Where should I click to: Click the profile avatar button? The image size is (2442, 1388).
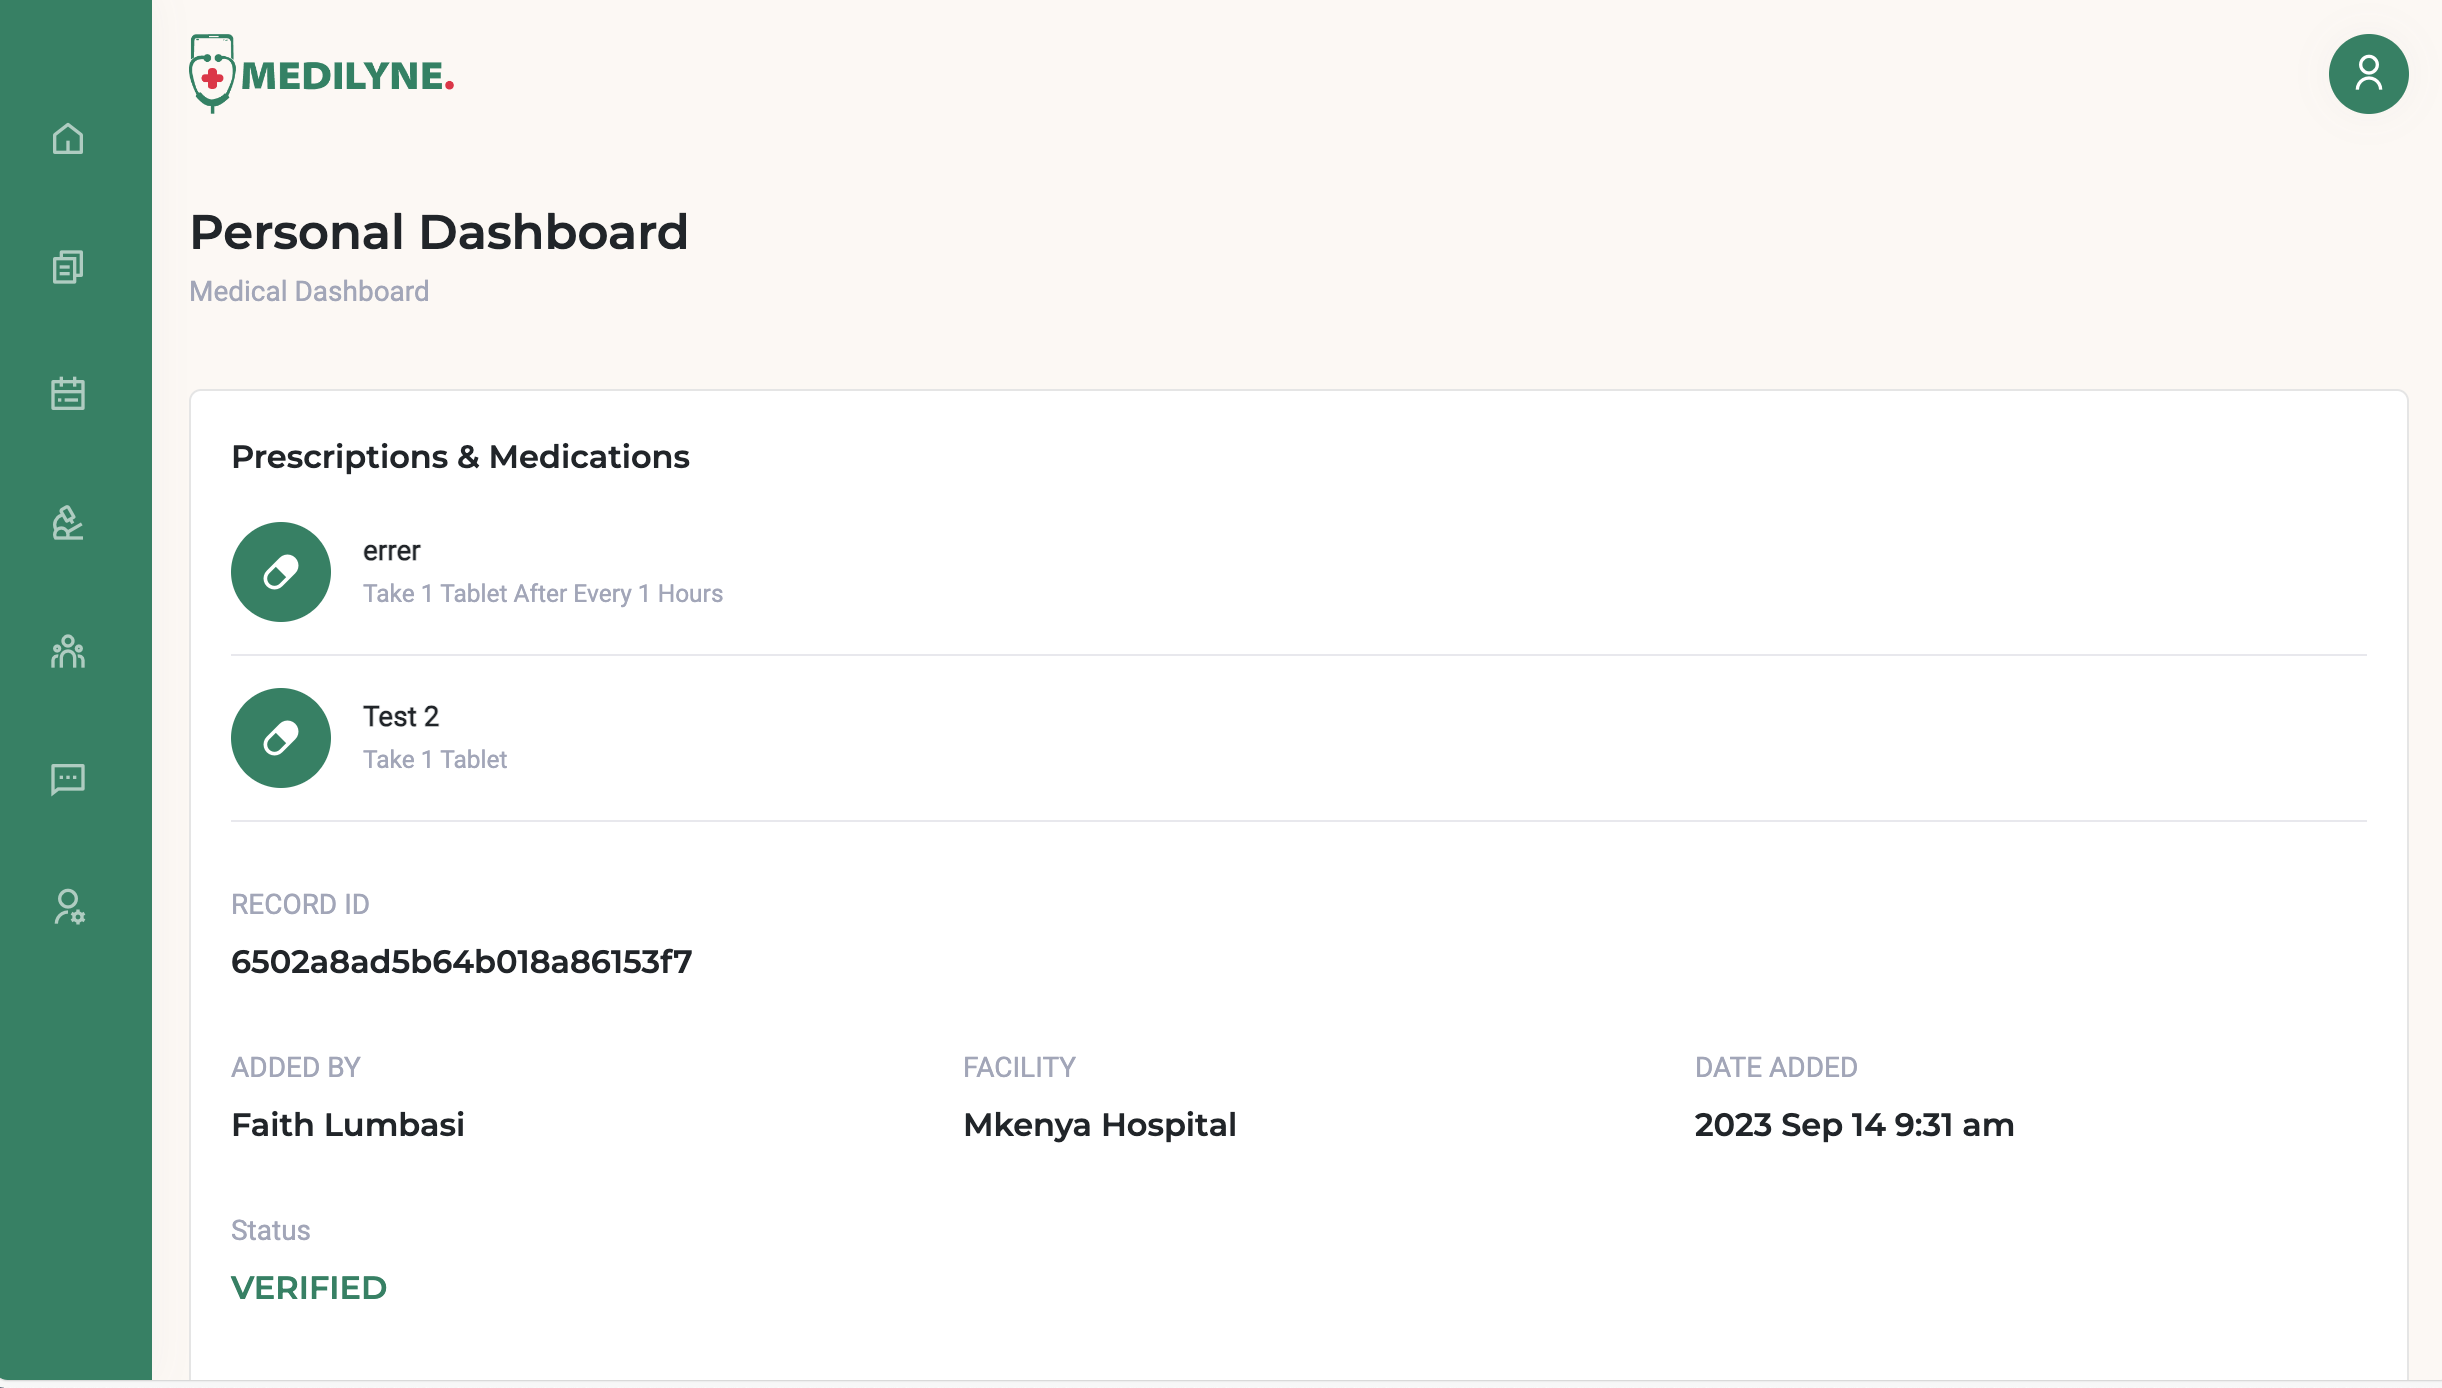[x=2368, y=74]
